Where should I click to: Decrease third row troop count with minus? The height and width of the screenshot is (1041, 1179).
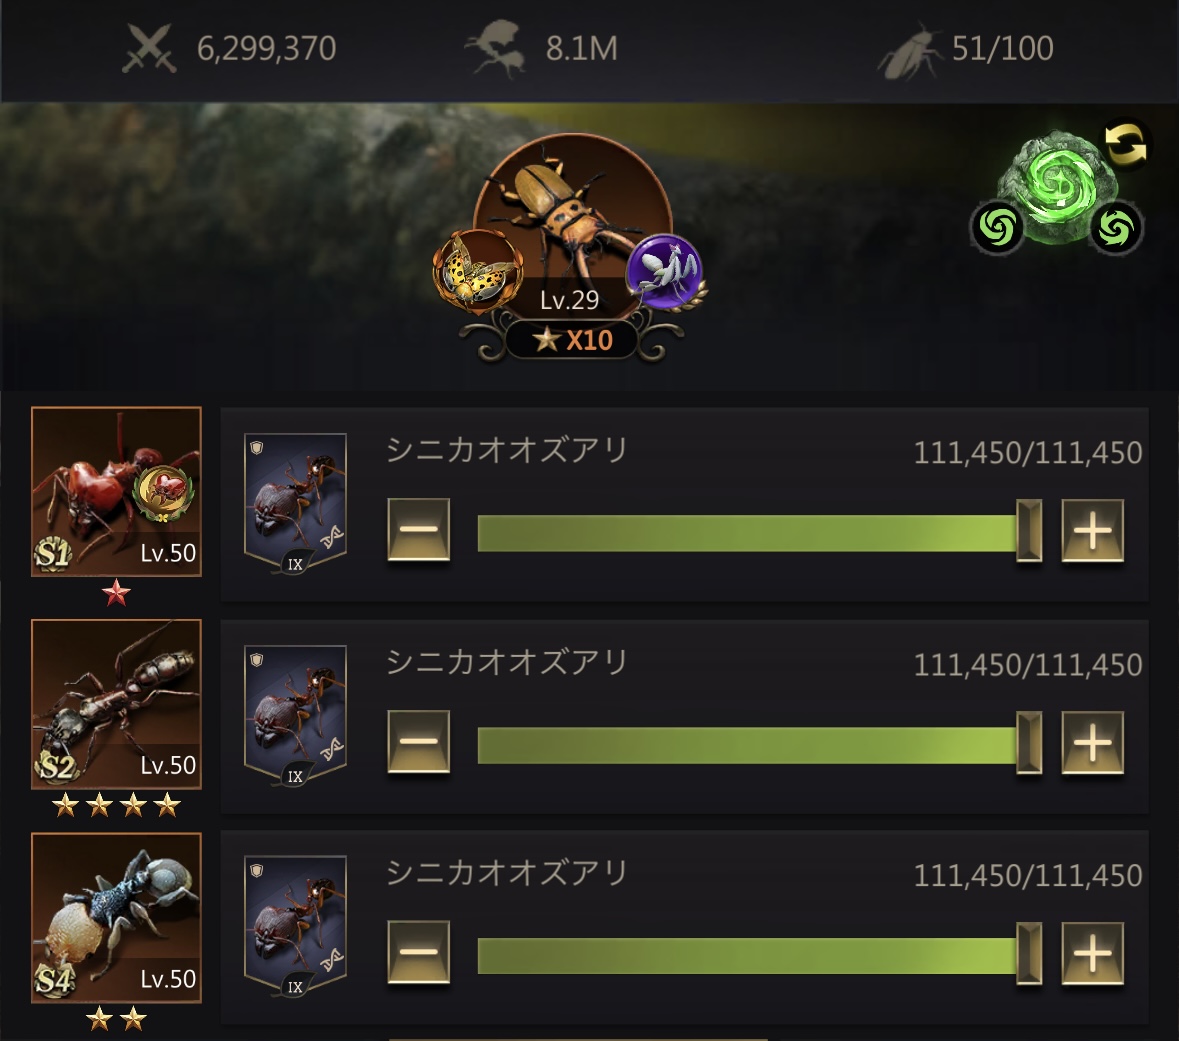[419, 952]
